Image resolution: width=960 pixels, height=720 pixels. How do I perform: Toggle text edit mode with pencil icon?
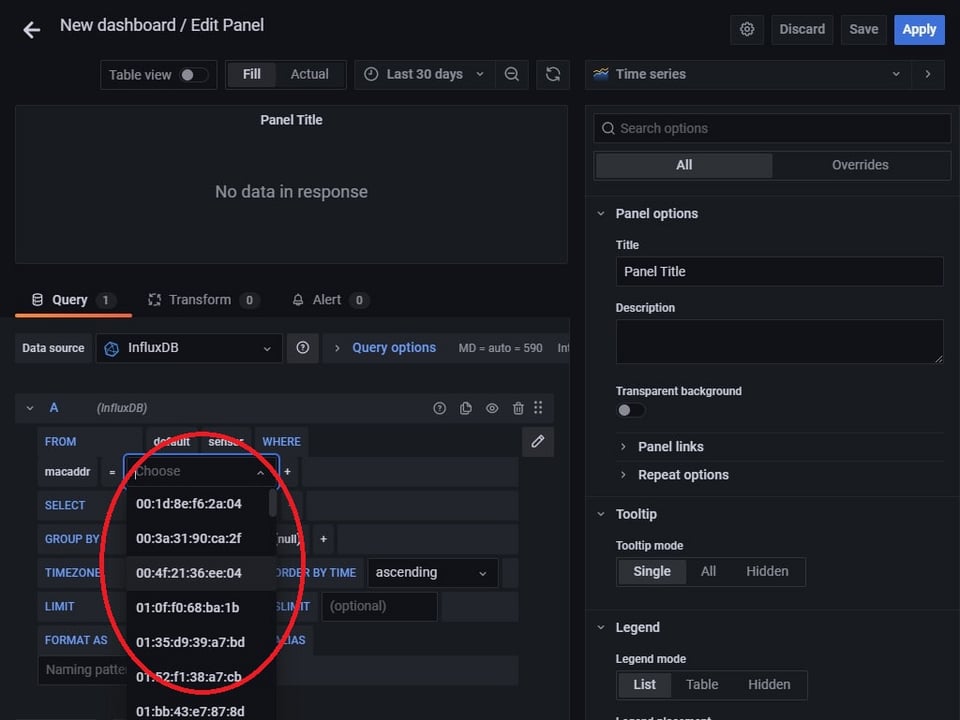coord(538,441)
